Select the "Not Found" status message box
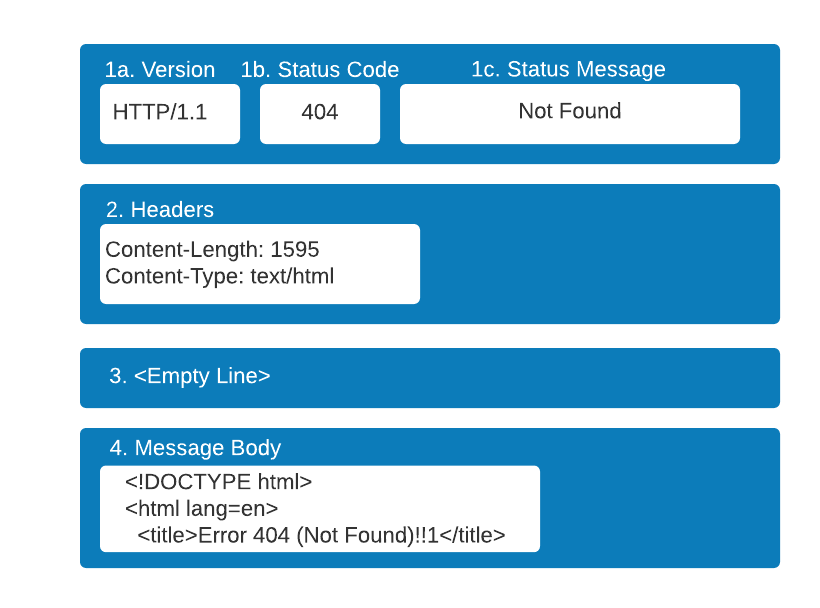This screenshot has width=820, height=608. pos(569,112)
